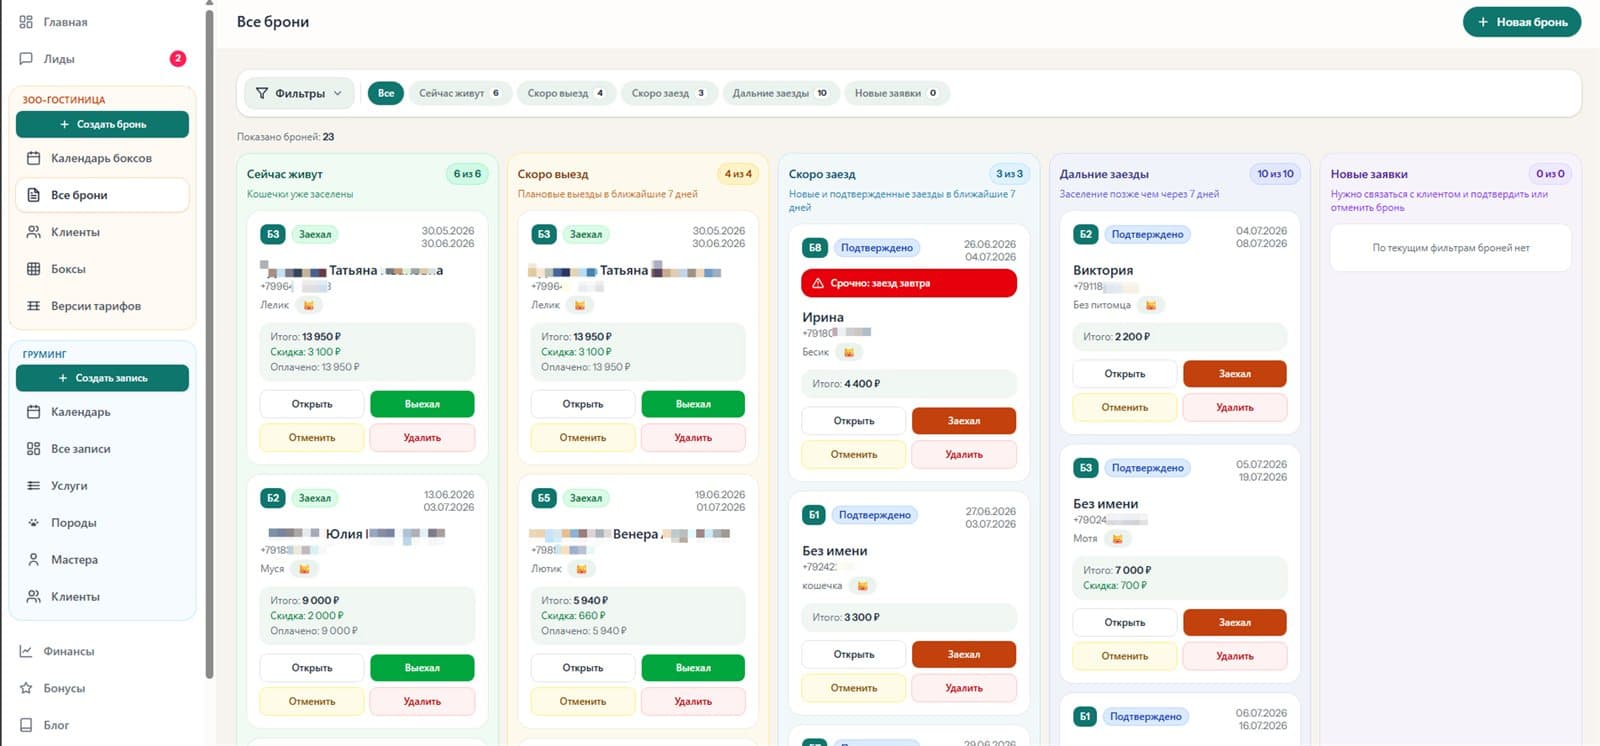Open Ирина's booking card
Screen dimensions: 1600x746
tap(853, 421)
